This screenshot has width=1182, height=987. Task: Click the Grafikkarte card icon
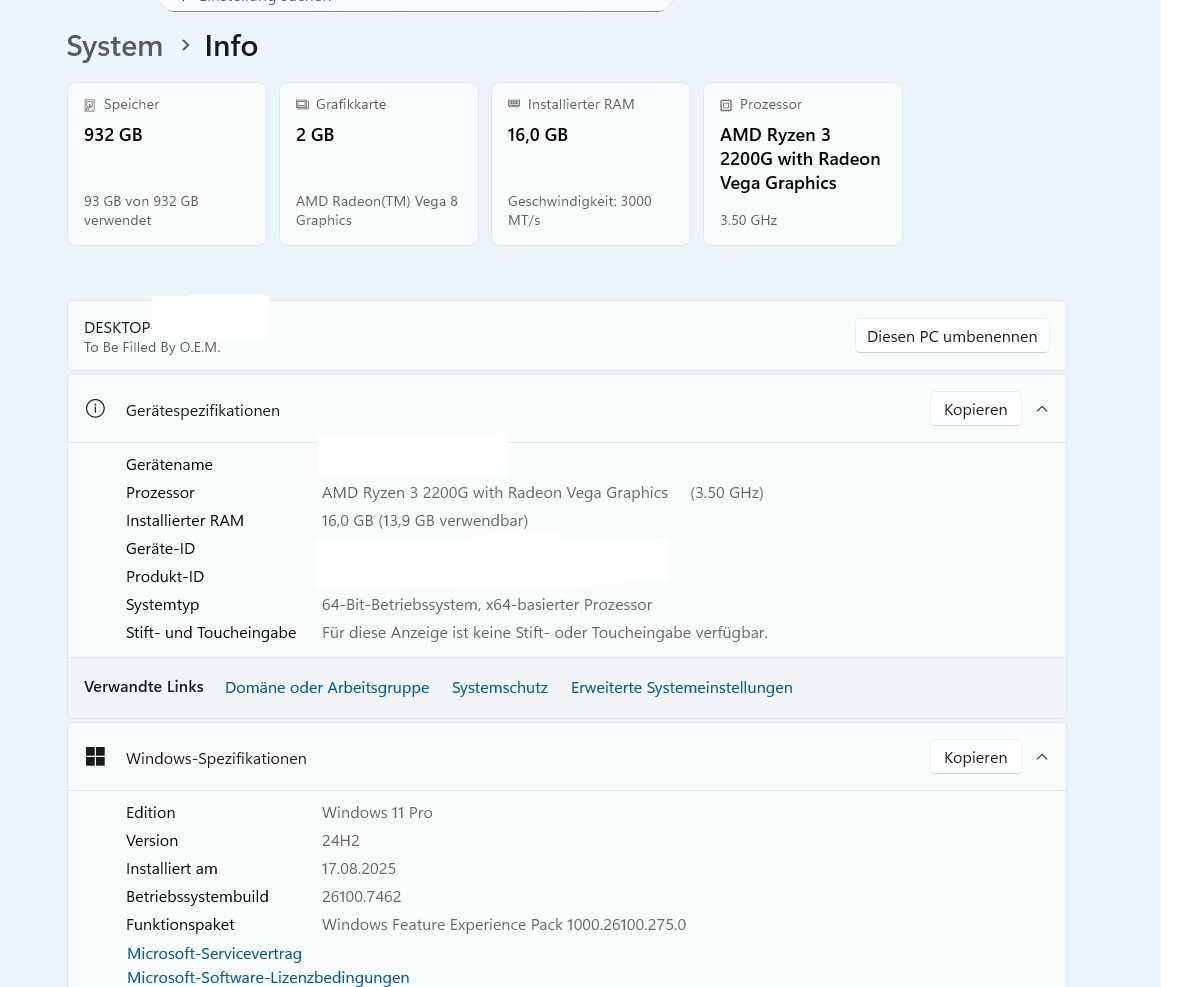pos(302,104)
